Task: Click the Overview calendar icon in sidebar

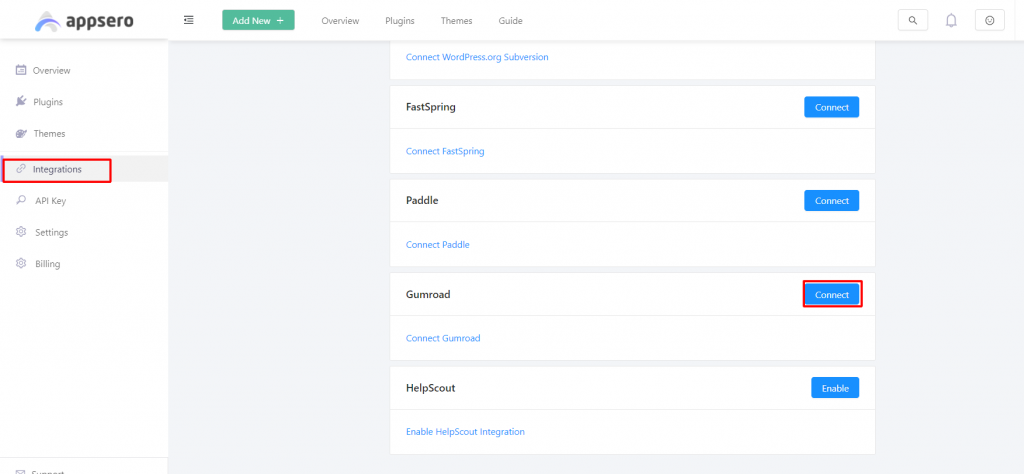Action: click(x=21, y=70)
